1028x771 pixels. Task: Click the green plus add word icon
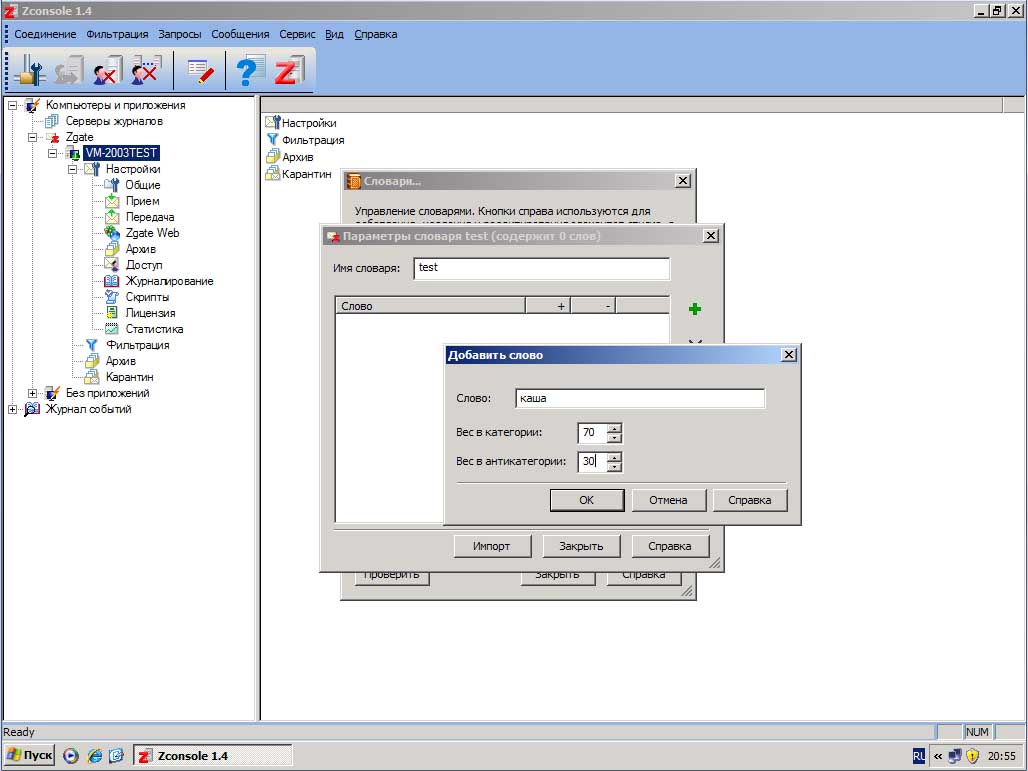coord(695,309)
